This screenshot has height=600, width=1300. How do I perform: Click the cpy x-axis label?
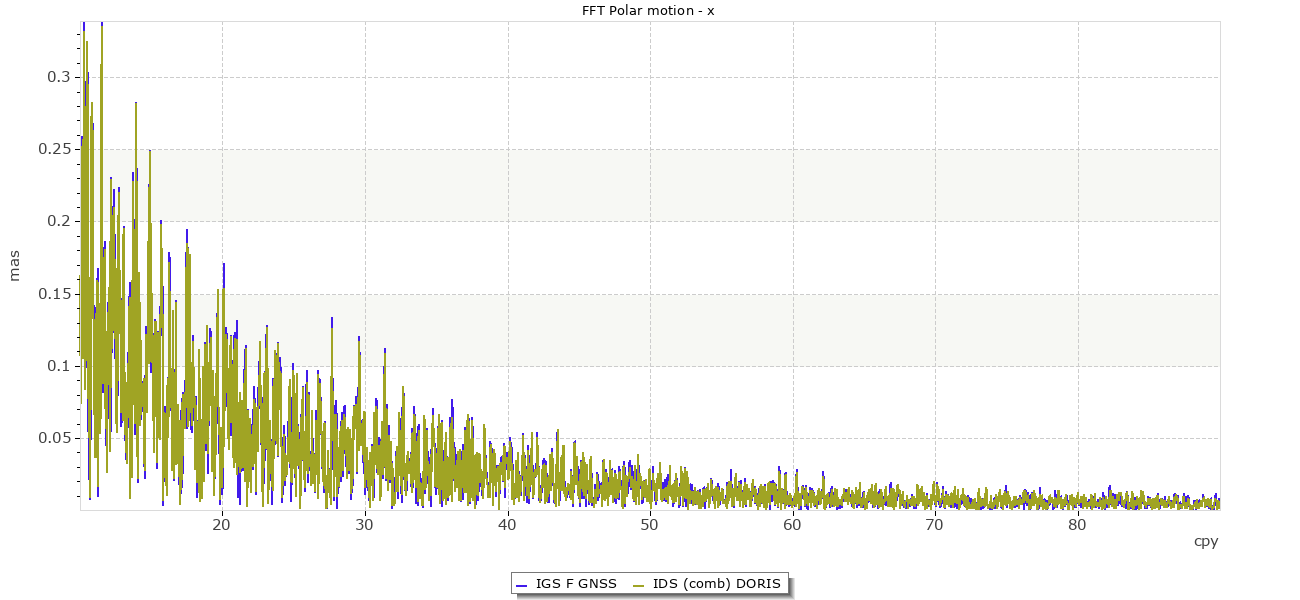click(1206, 541)
